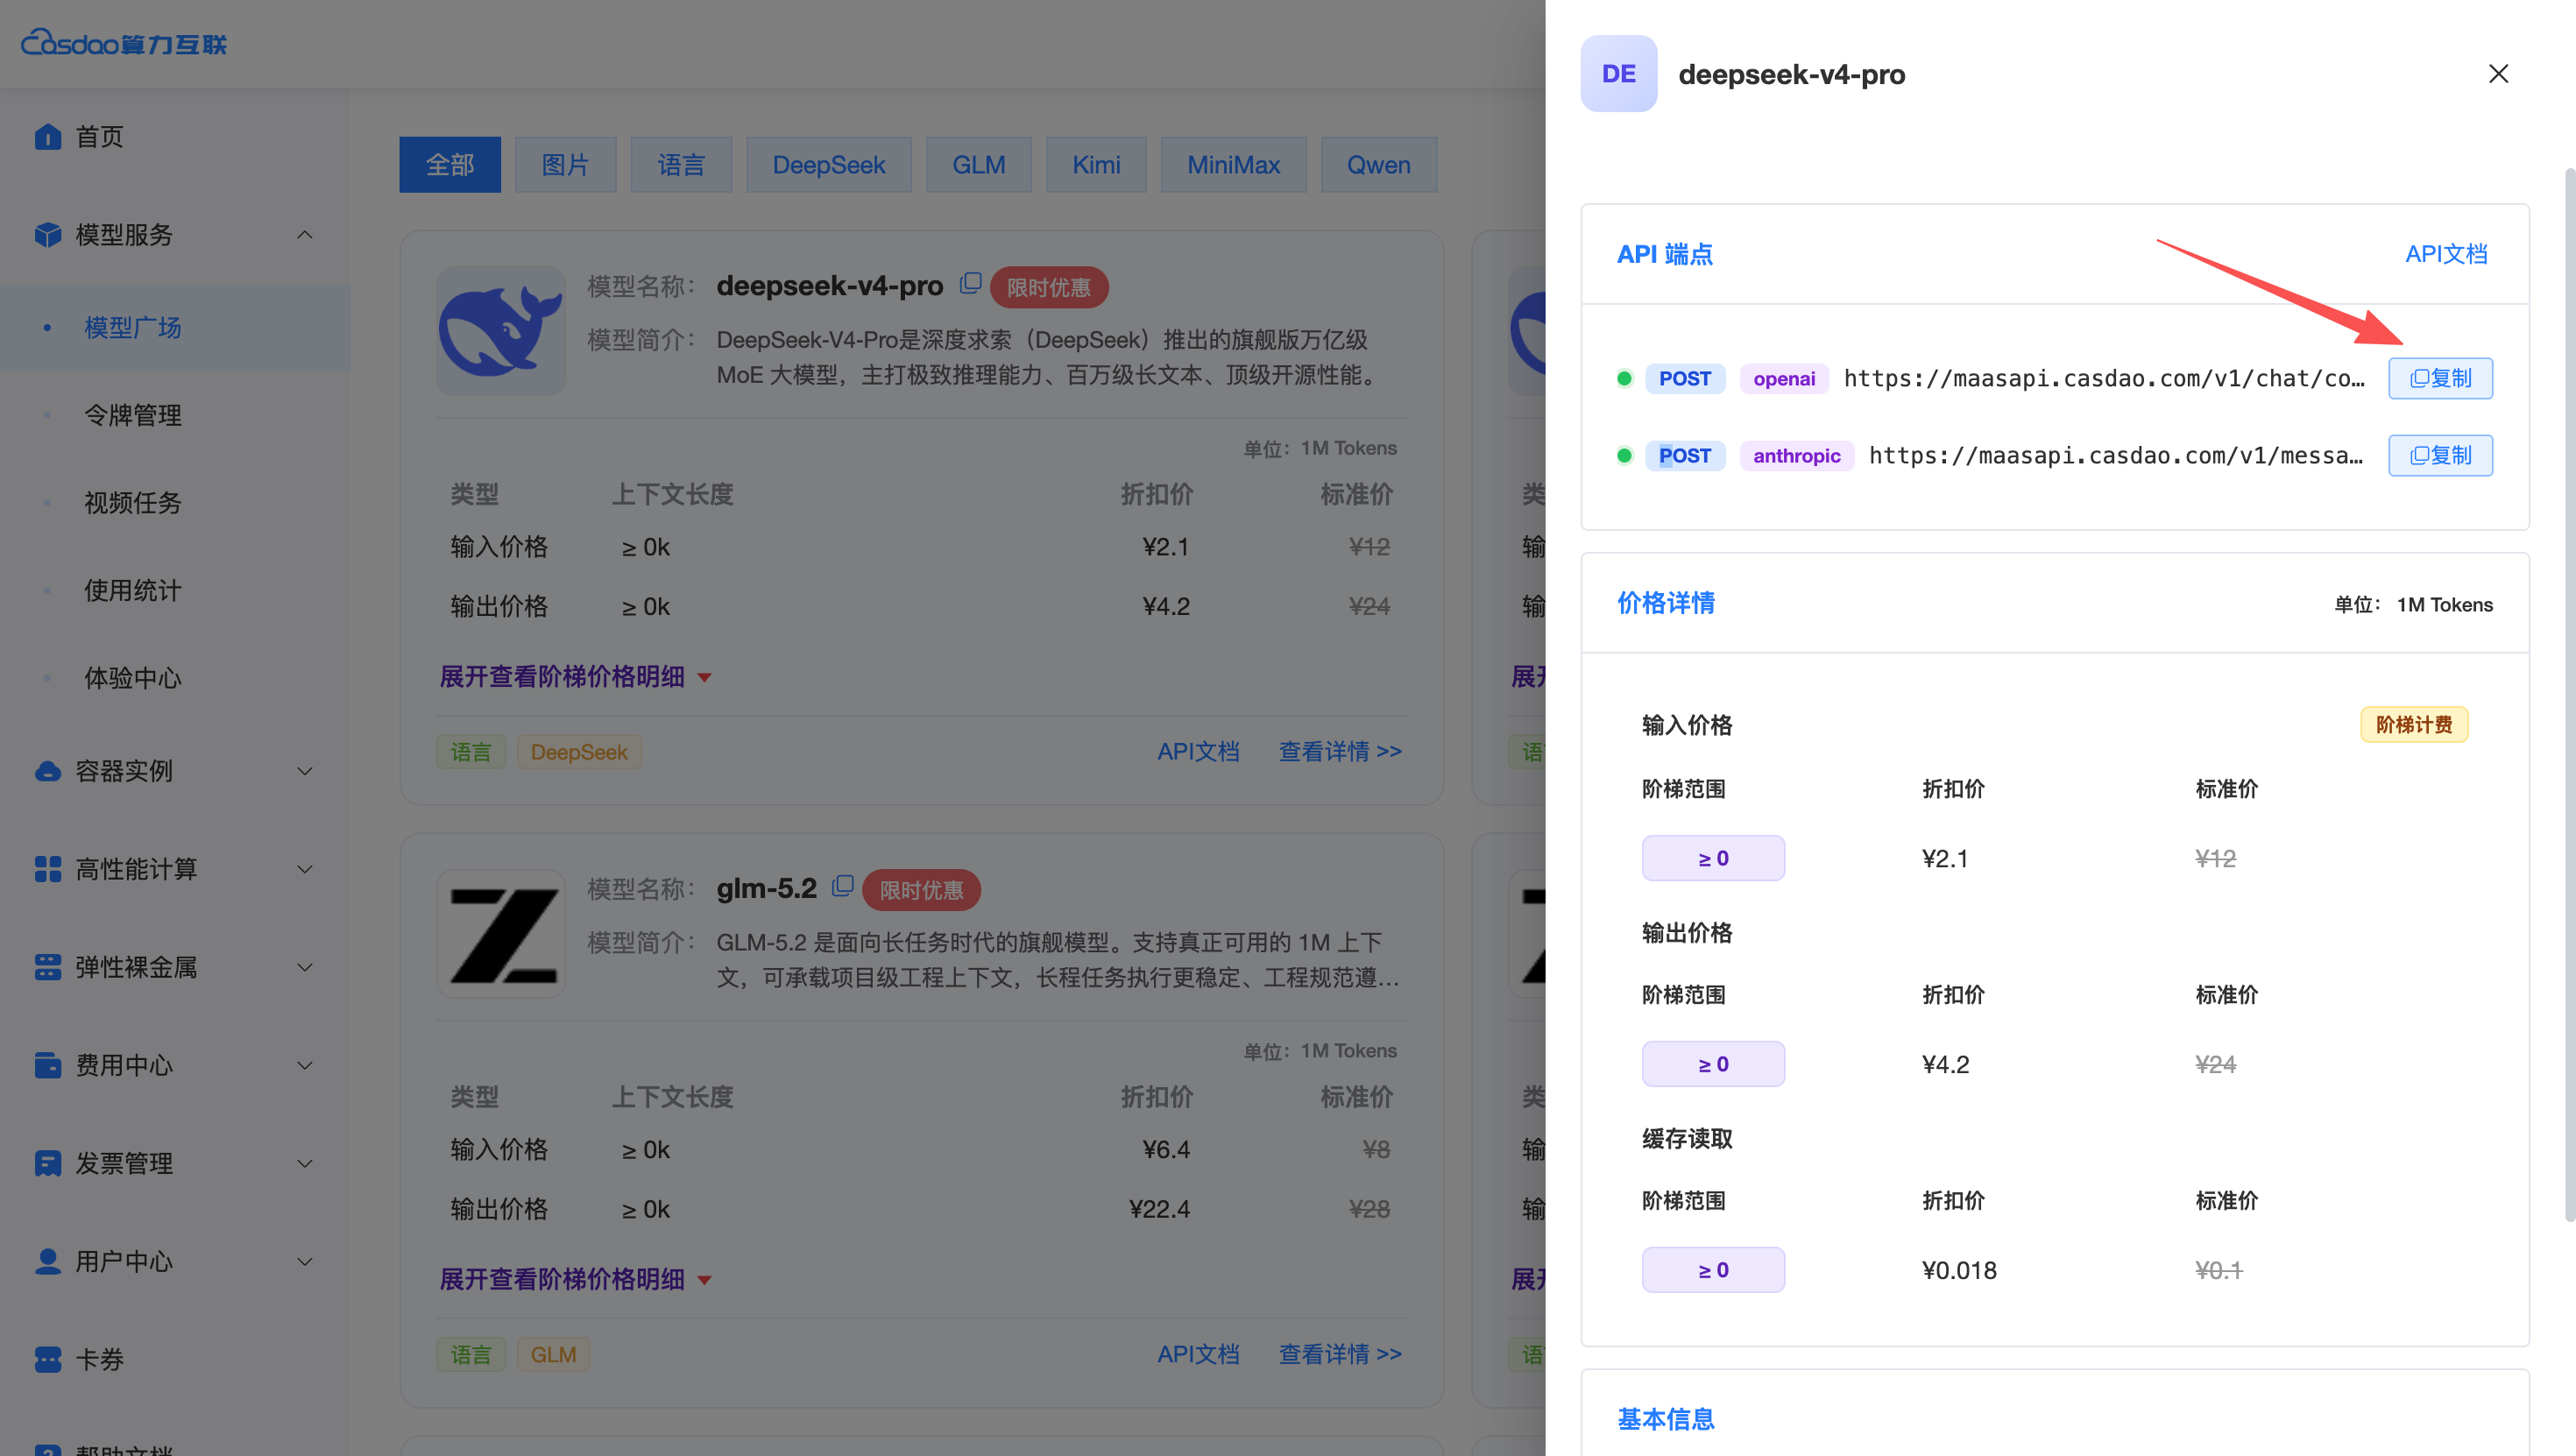Click the DeepSeek whale logo thumbnail
The height and width of the screenshot is (1456, 2576).
[501, 331]
